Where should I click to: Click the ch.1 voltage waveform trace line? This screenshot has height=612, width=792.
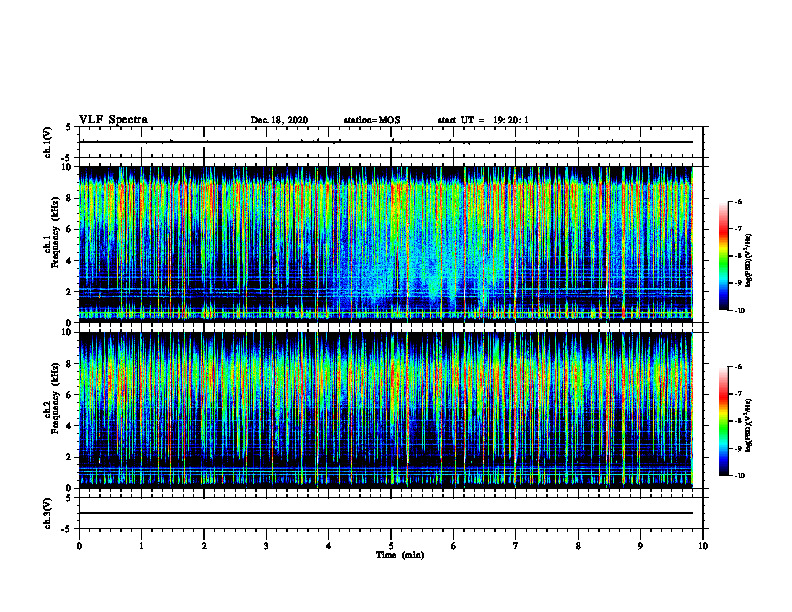tap(386, 142)
